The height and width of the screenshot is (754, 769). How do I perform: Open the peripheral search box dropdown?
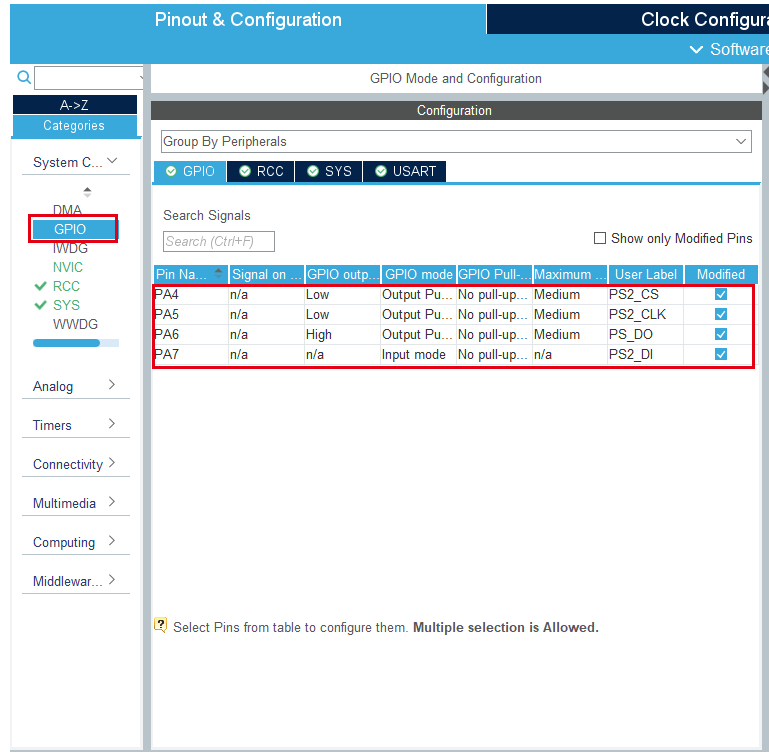click(x=141, y=78)
